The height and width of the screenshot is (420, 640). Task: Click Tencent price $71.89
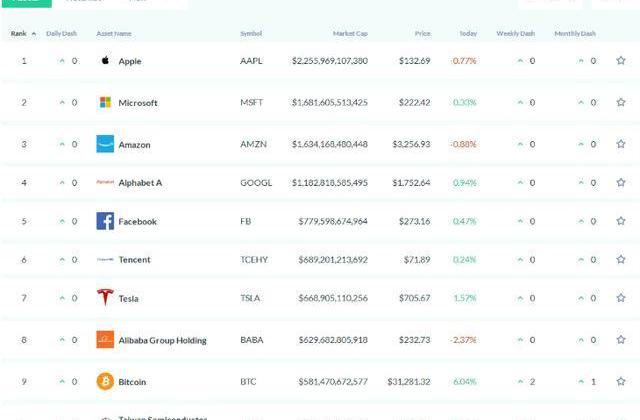(x=417, y=259)
